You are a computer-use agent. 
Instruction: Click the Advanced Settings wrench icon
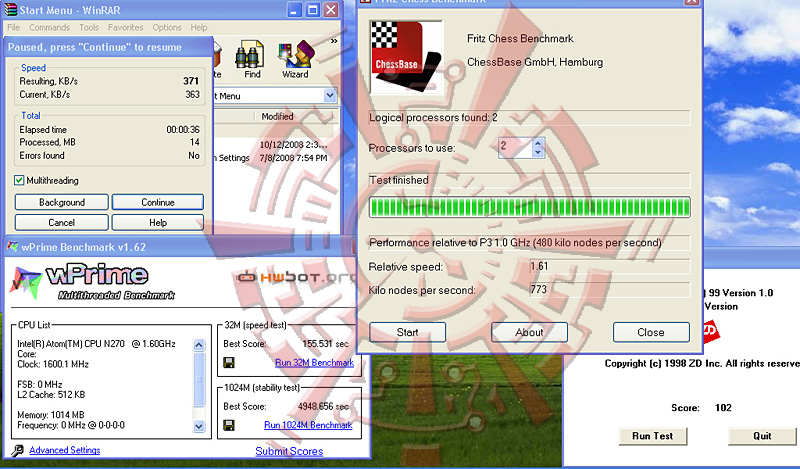(x=17, y=450)
